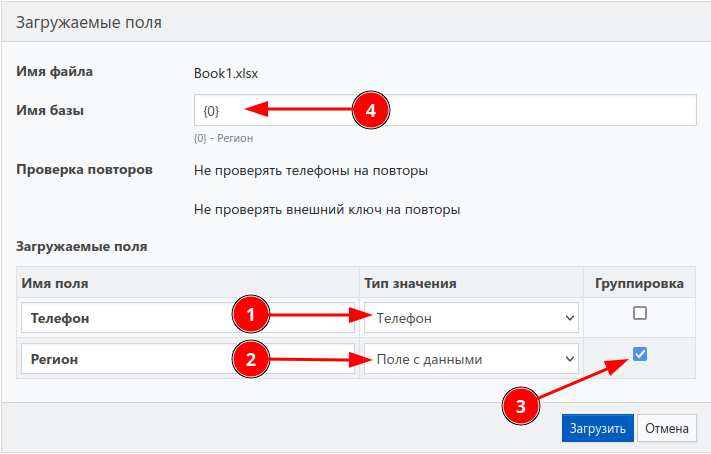Cancel the dialog with Отмена
Image resolution: width=711 pixels, height=454 pixels.
[x=666, y=428]
